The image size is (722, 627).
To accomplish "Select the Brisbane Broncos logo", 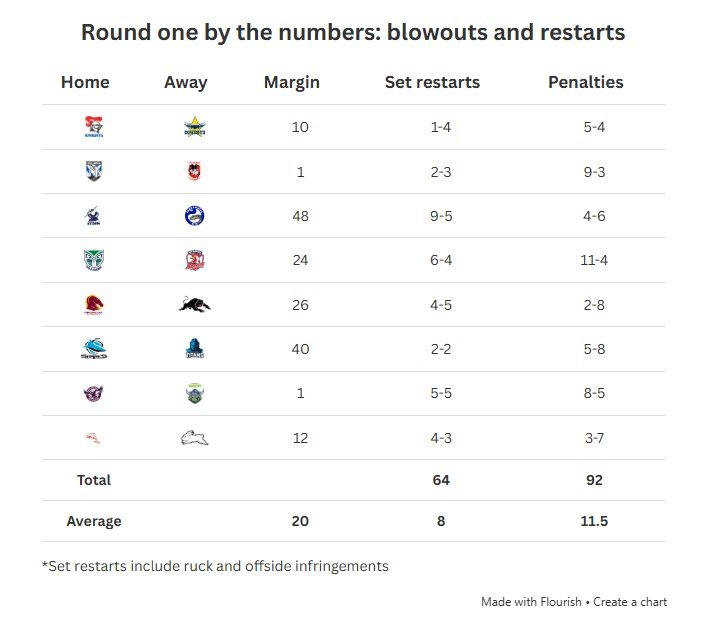I will point(94,305).
